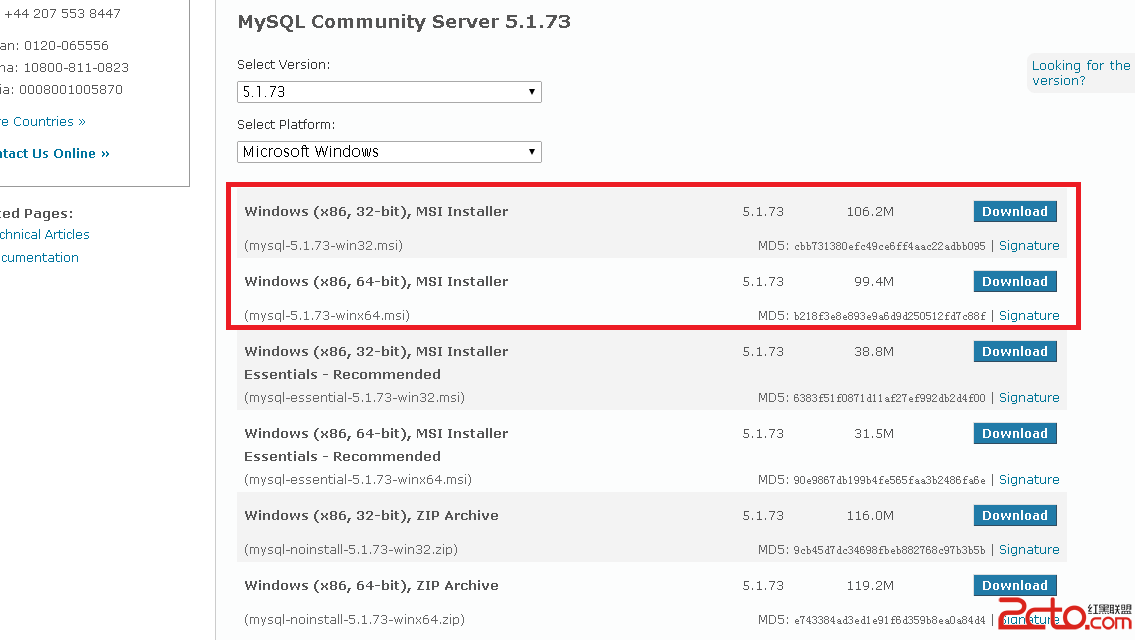Select the 'Windows (x86, 64-bit), ZIP Archive' title

coord(371,586)
